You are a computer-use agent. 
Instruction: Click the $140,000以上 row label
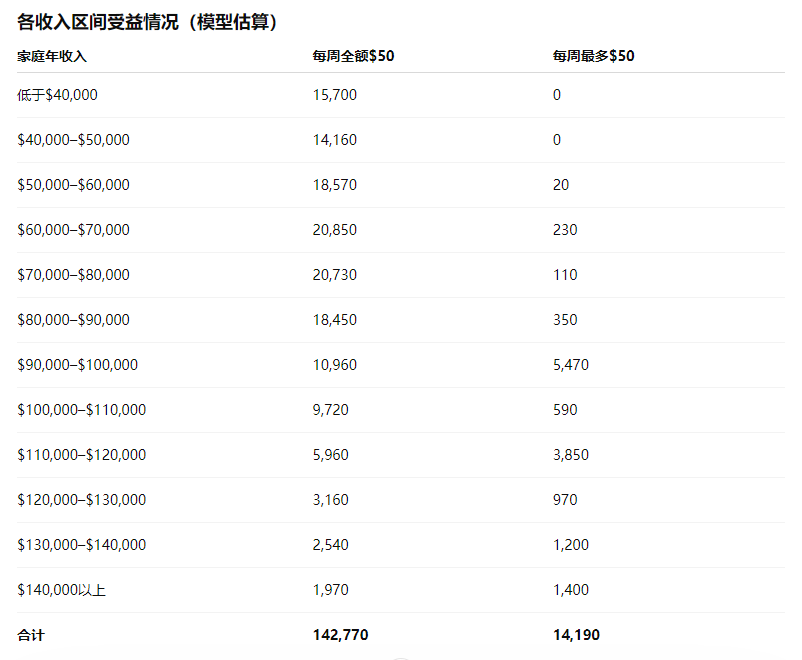coord(61,590)
